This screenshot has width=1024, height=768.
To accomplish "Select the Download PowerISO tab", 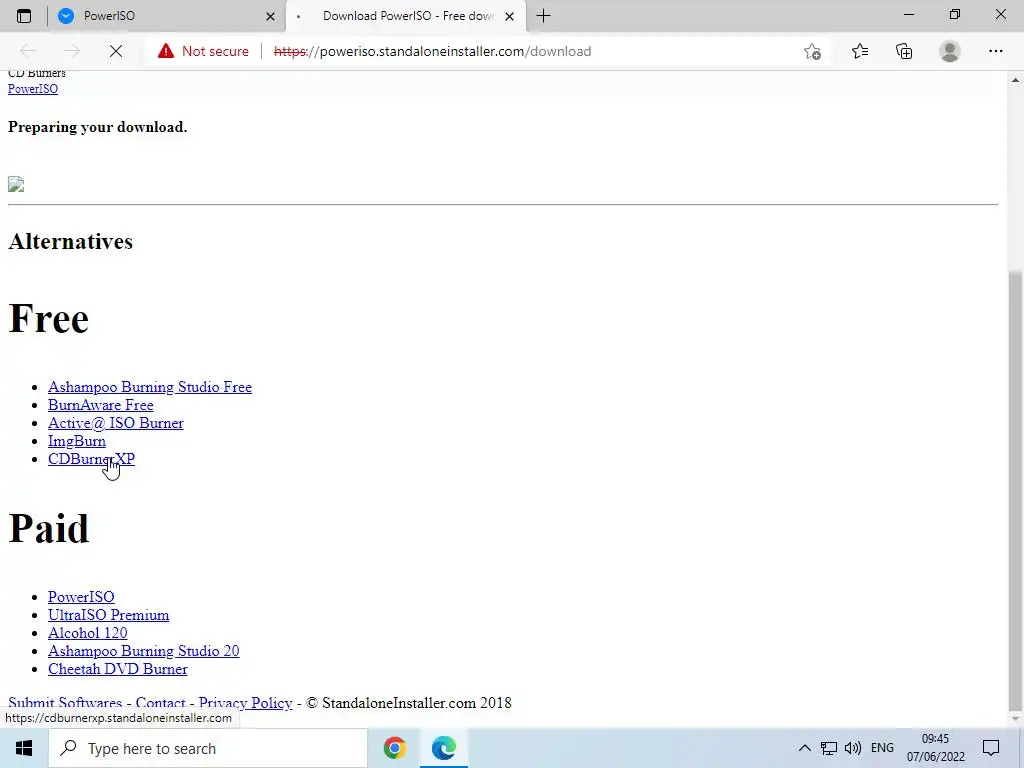I will (406, 16).
